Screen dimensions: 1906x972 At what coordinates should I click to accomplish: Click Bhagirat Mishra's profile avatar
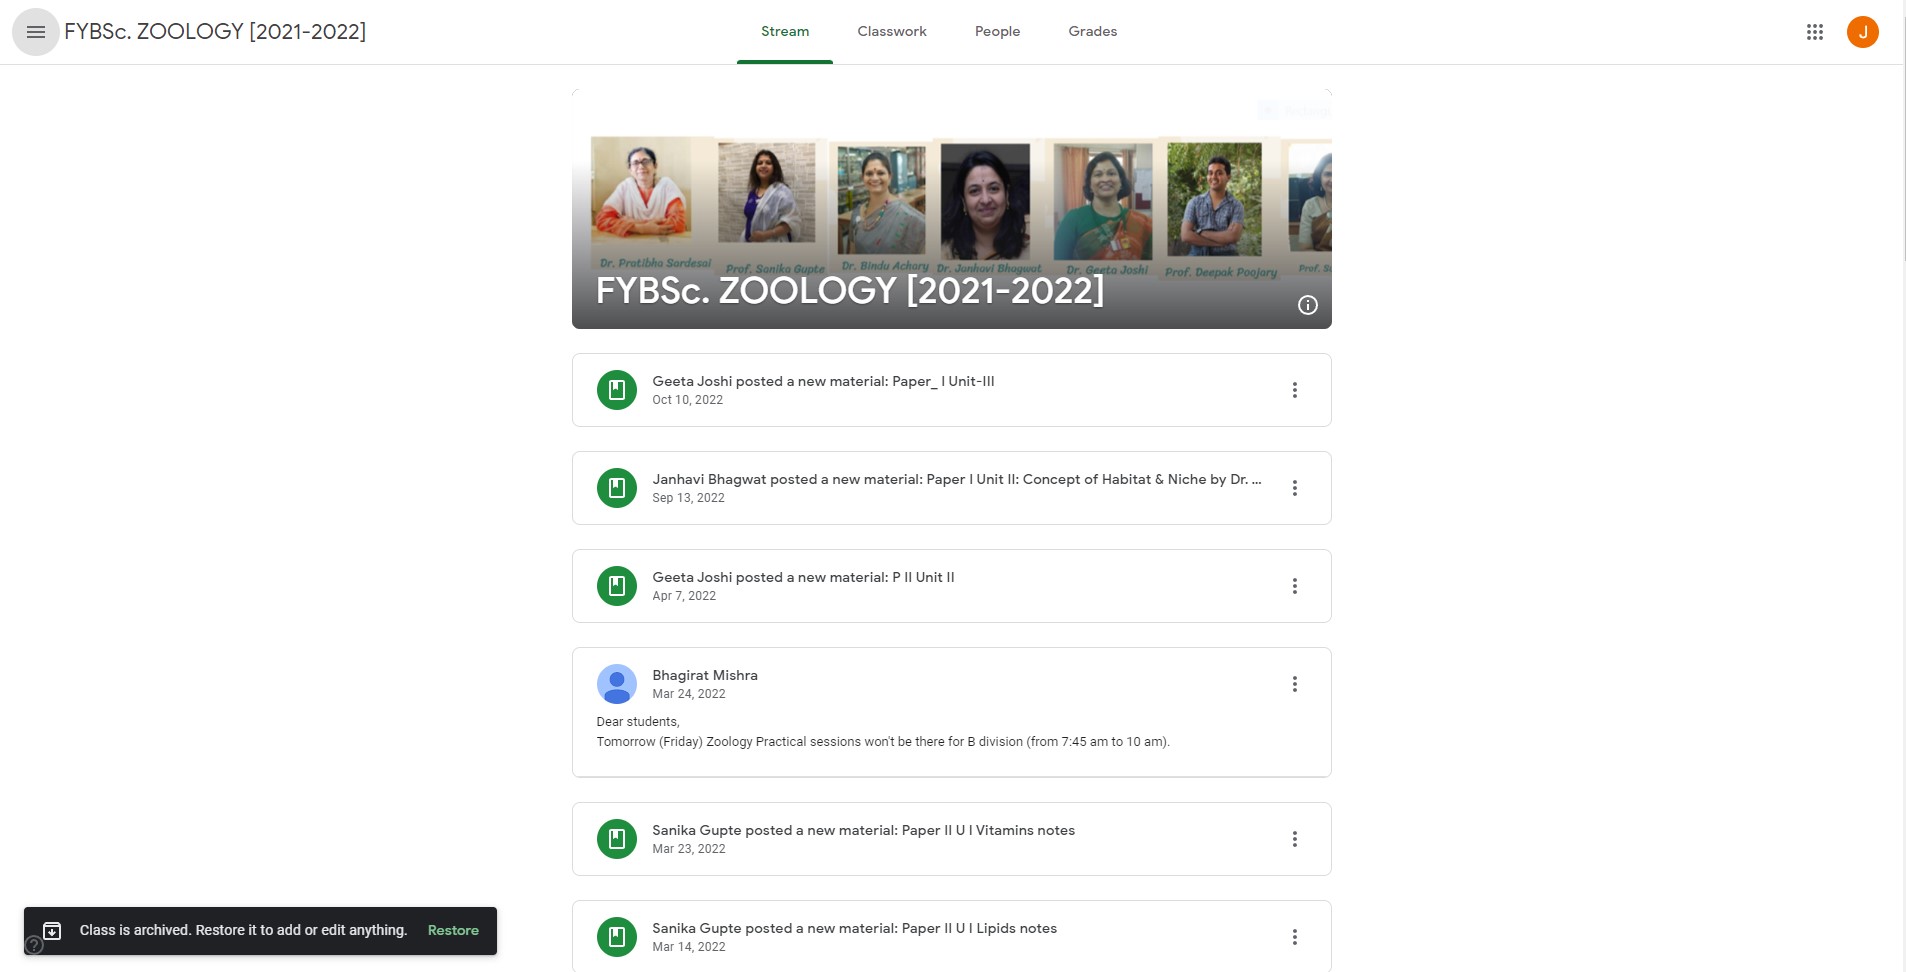[617, 684]
